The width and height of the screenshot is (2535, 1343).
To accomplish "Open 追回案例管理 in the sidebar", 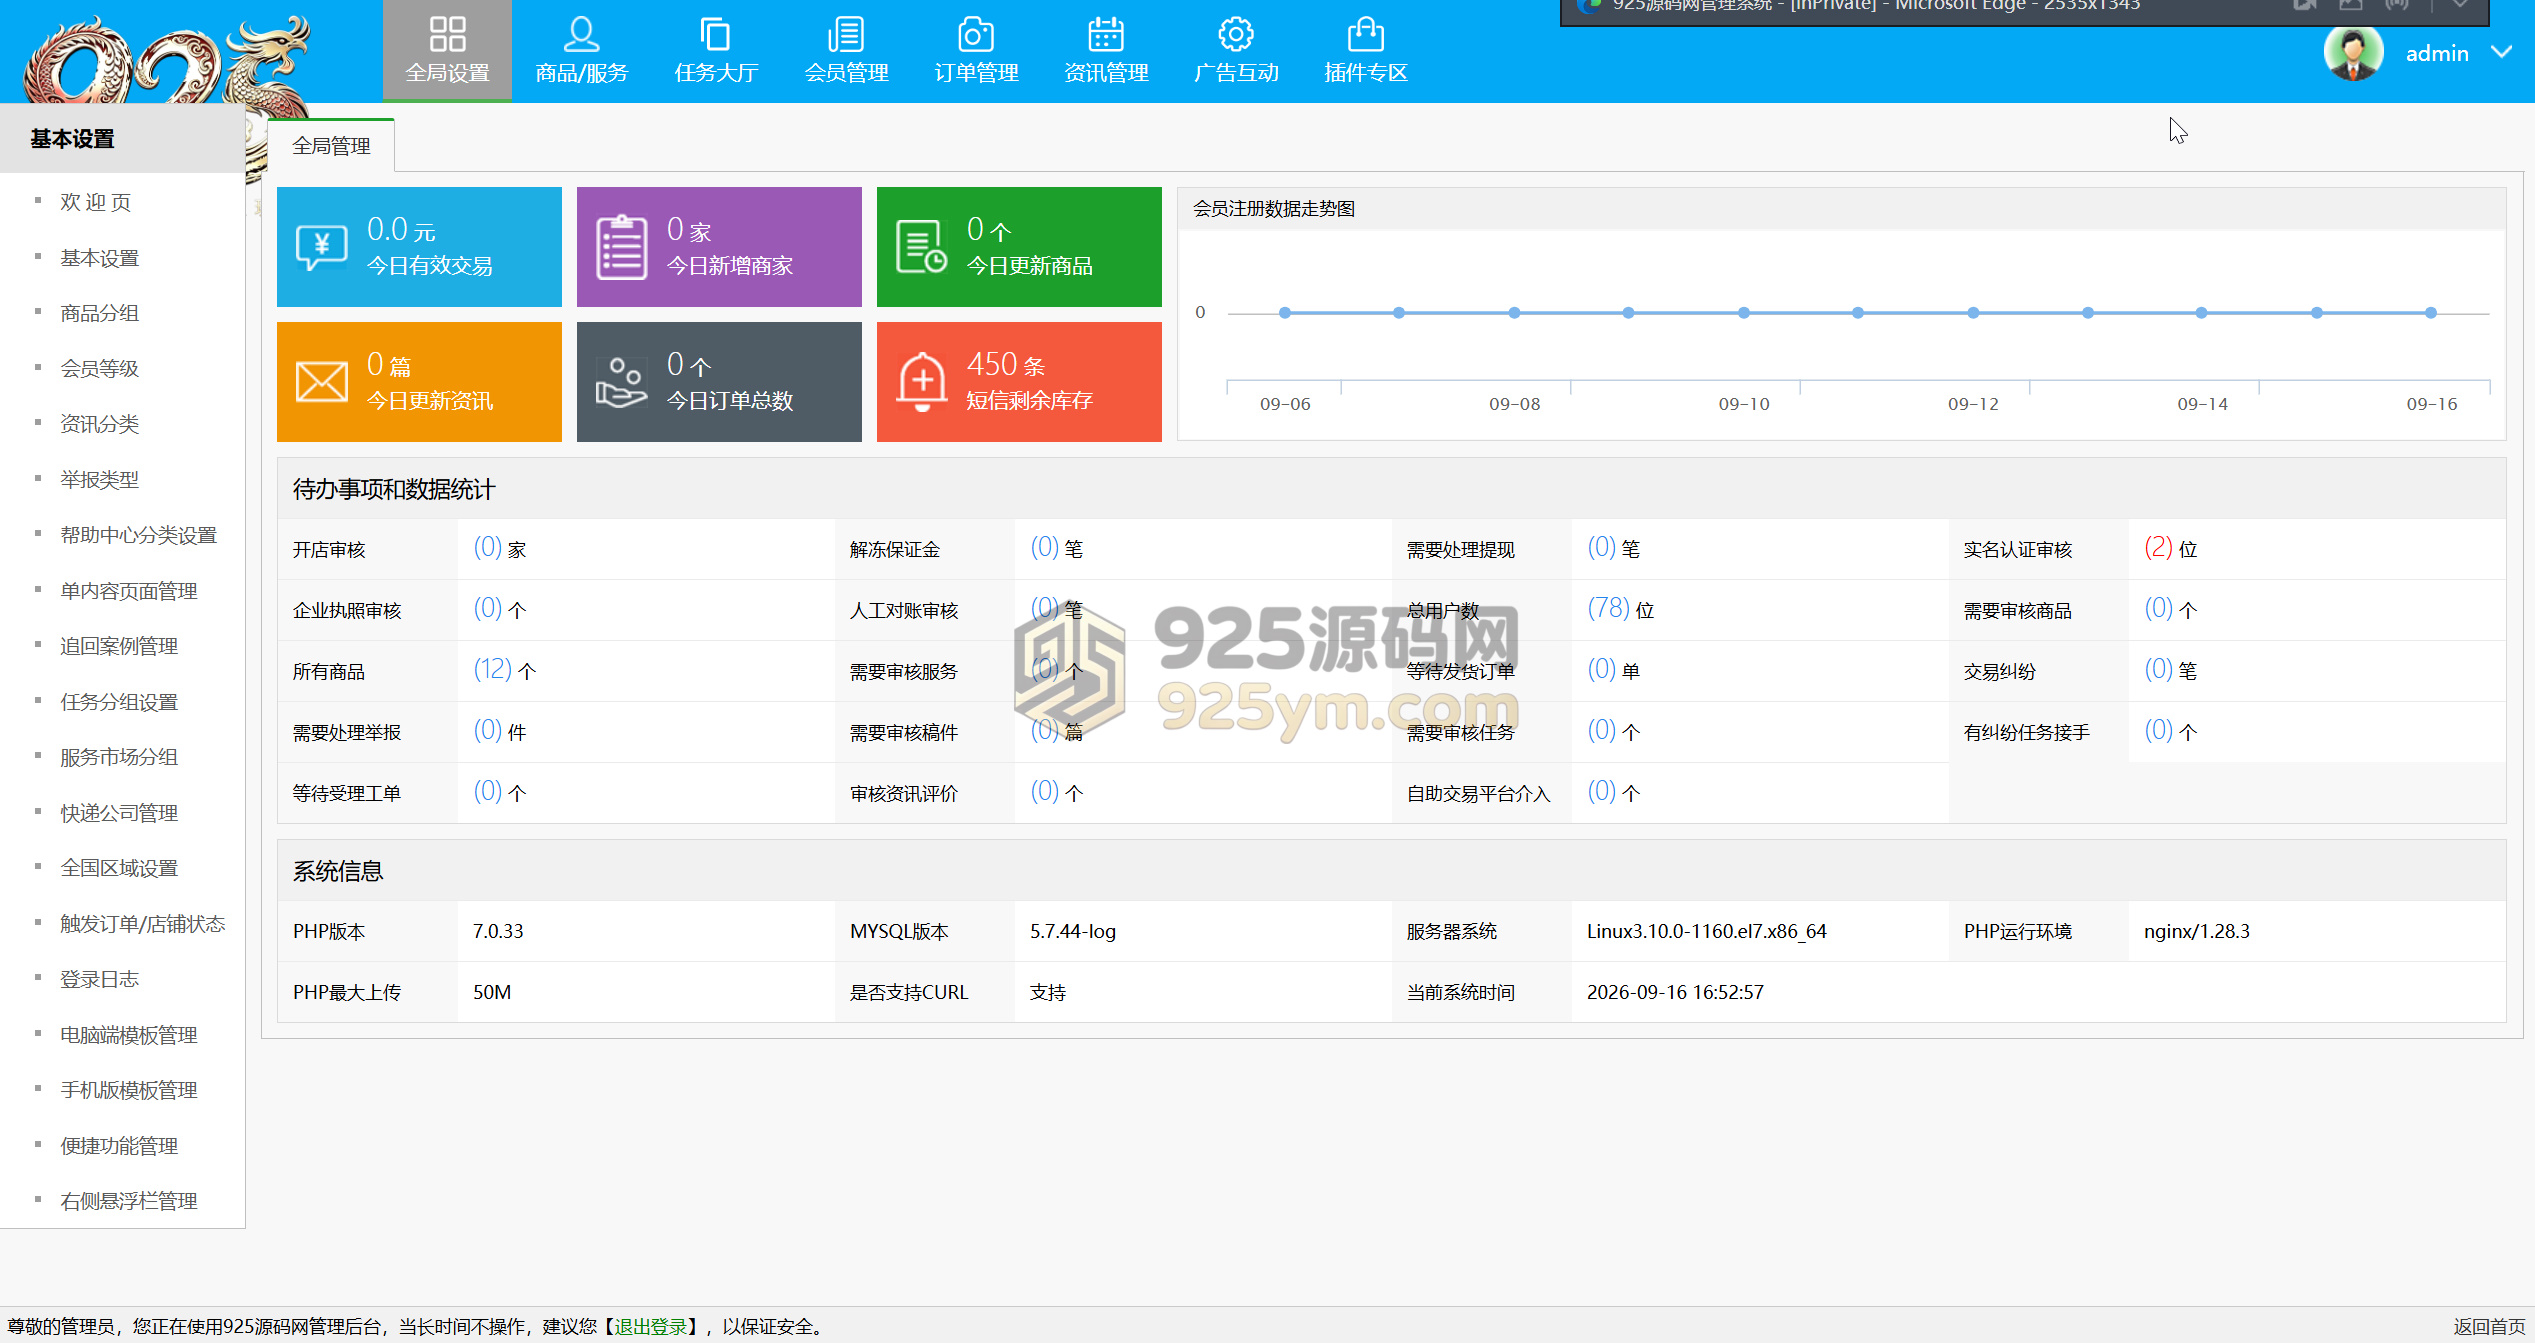I will click(118, 646).
